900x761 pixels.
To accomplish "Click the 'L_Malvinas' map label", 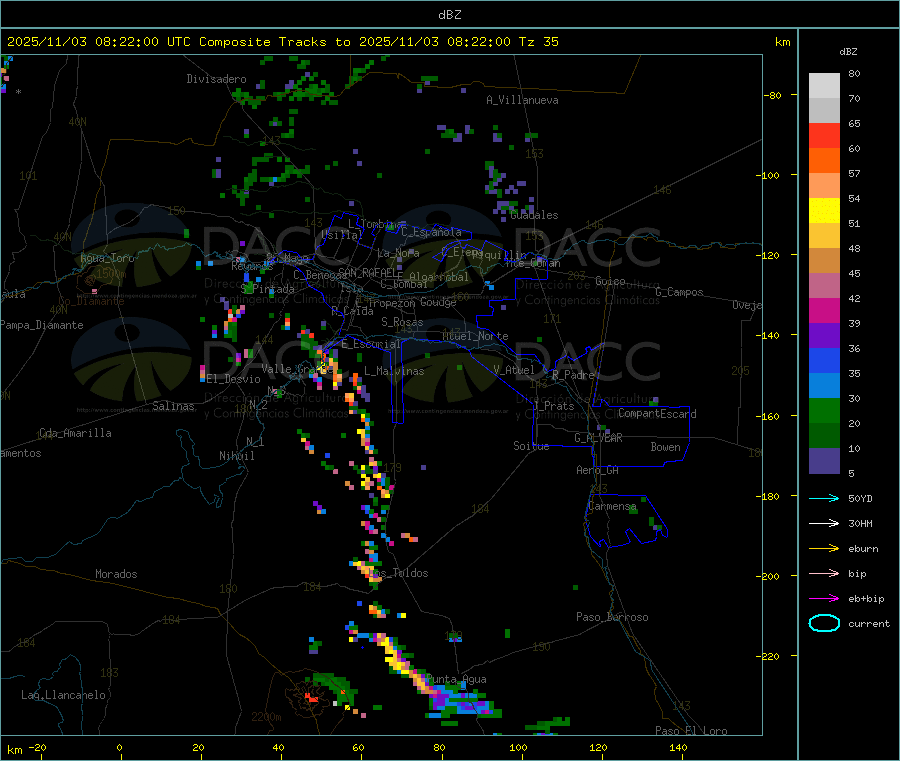I will [x=394, y=371].
